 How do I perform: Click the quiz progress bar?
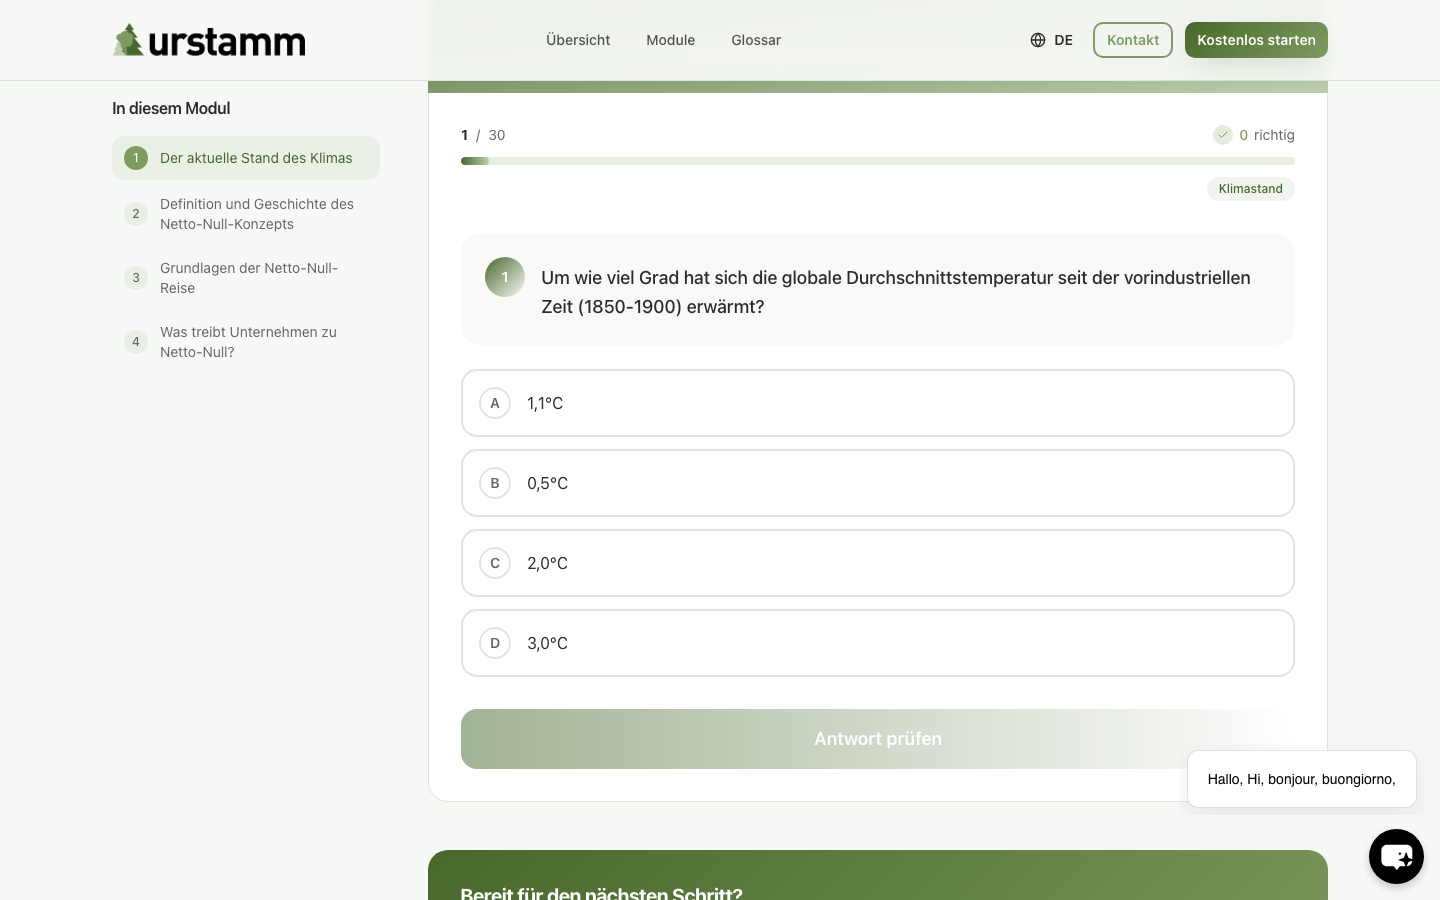tap(878, 161)
